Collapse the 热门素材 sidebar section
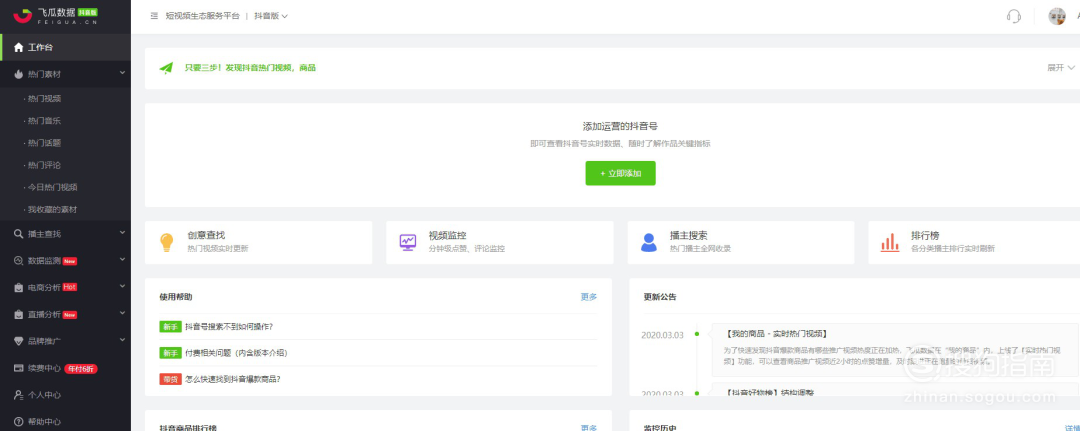1080x431 pixels. pyautogui.click(x=122, y=73)
